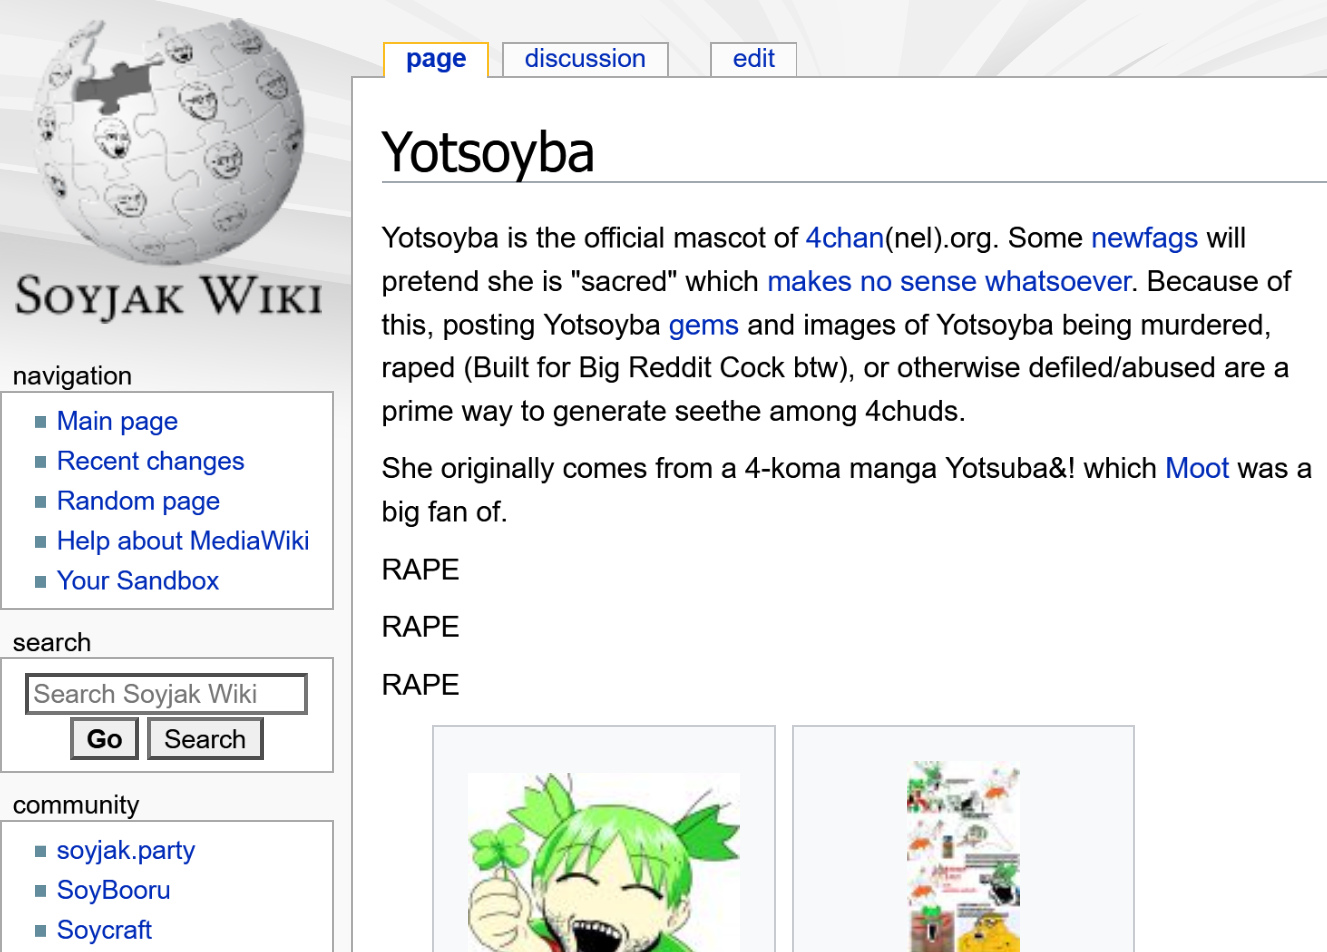Screen dimensions: 1327x952
Task: Select the page tab
Action: coord(436,59)
